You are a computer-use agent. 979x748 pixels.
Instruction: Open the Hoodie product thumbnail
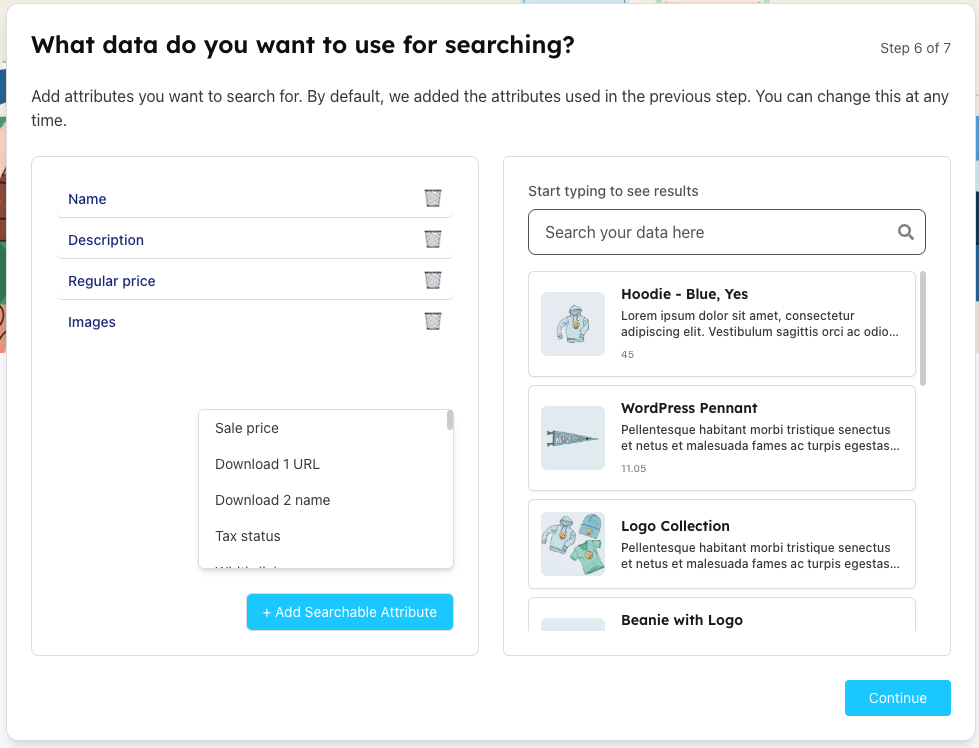point(572,324)
